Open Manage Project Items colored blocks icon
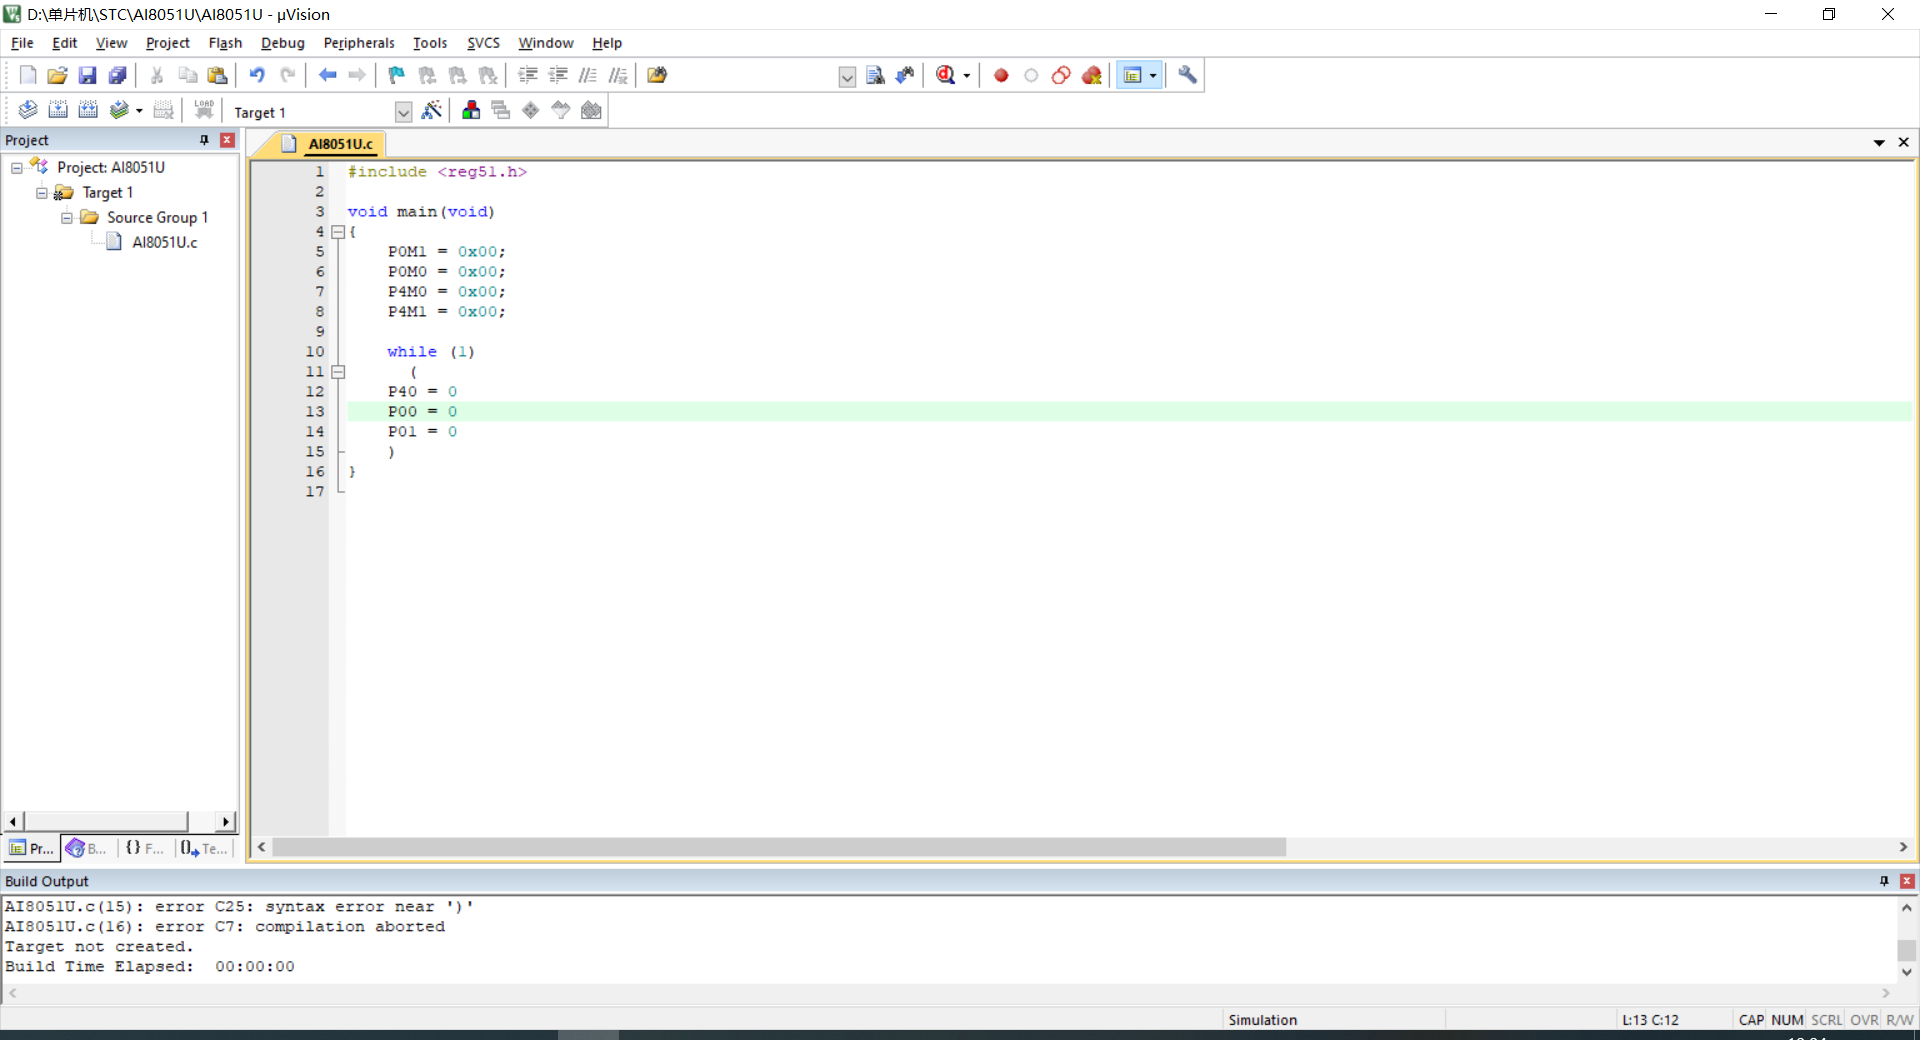This screenshot has height=1040, width=1920. (471, 110)
